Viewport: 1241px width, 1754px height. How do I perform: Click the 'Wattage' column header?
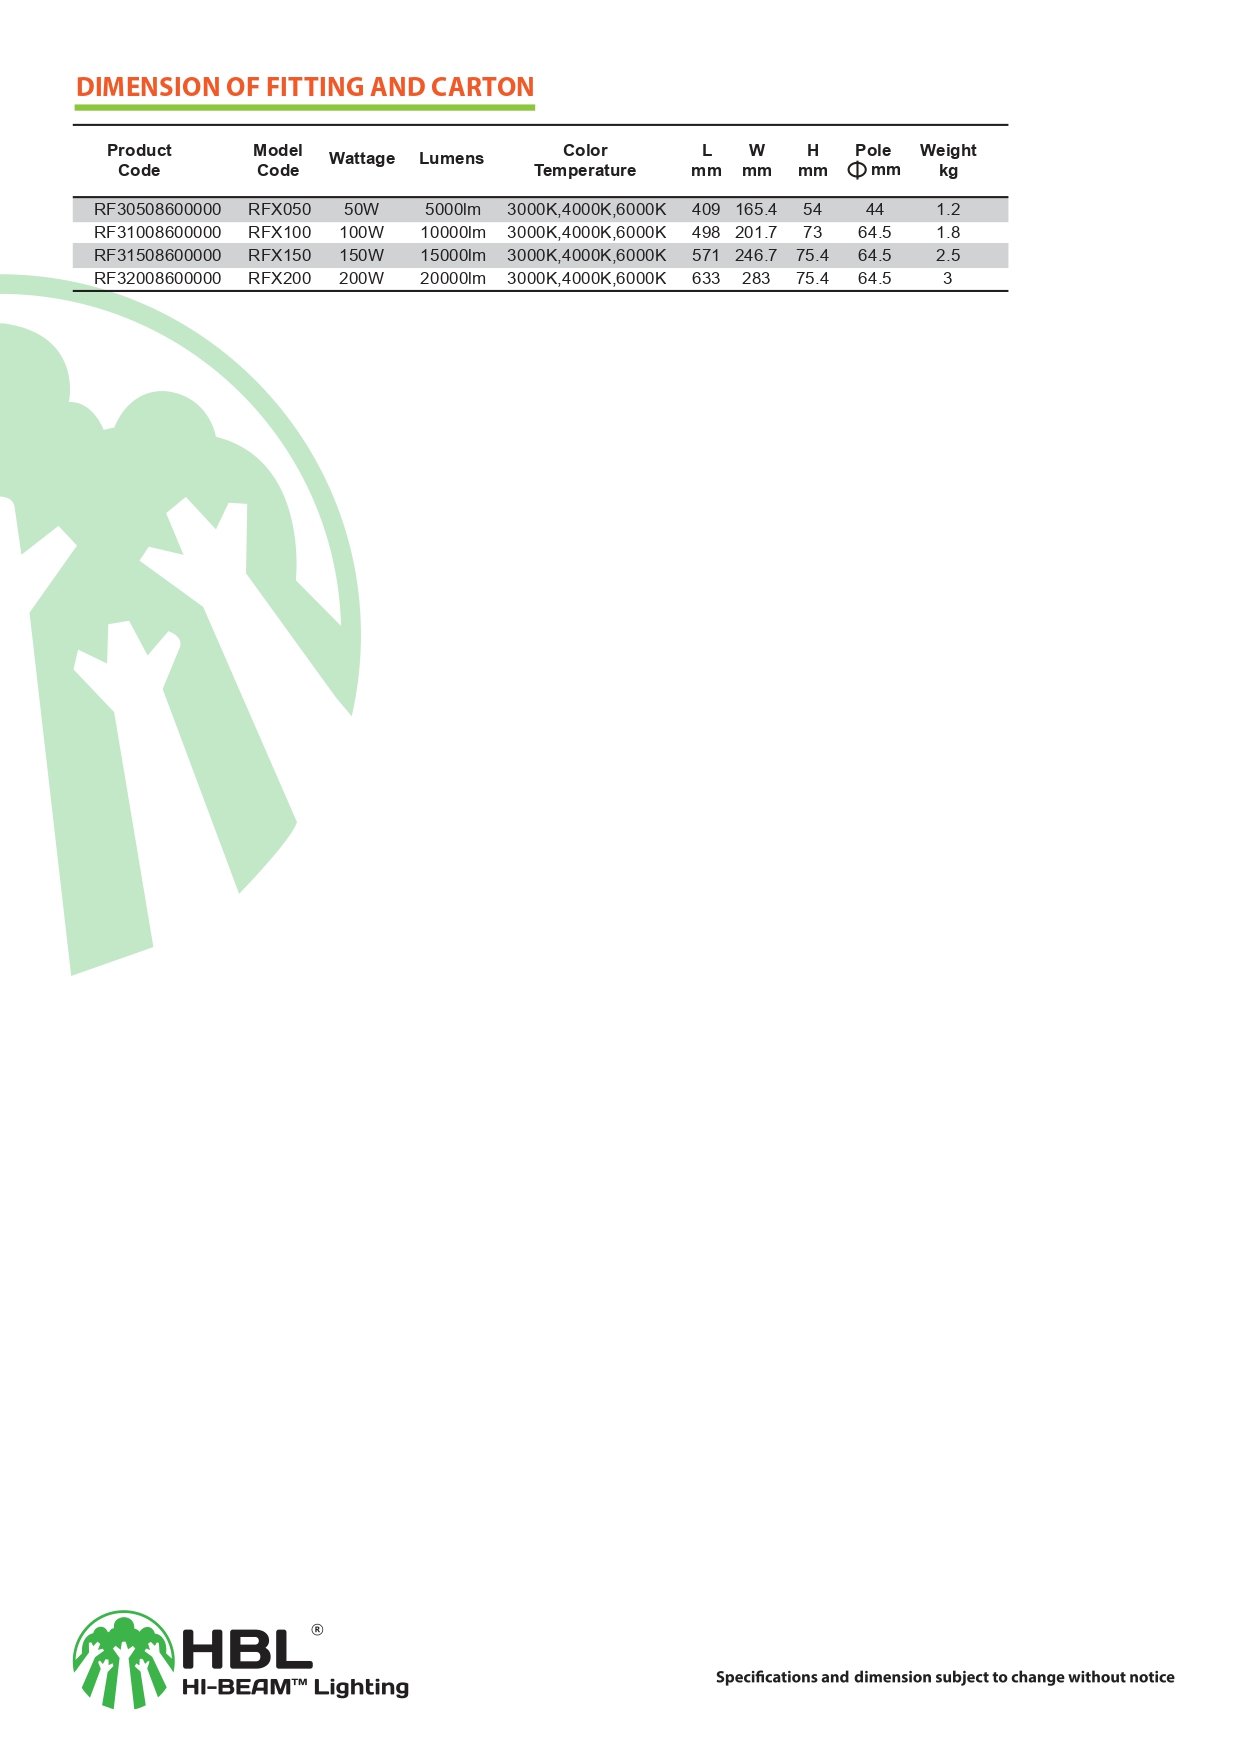pos(362,158)
